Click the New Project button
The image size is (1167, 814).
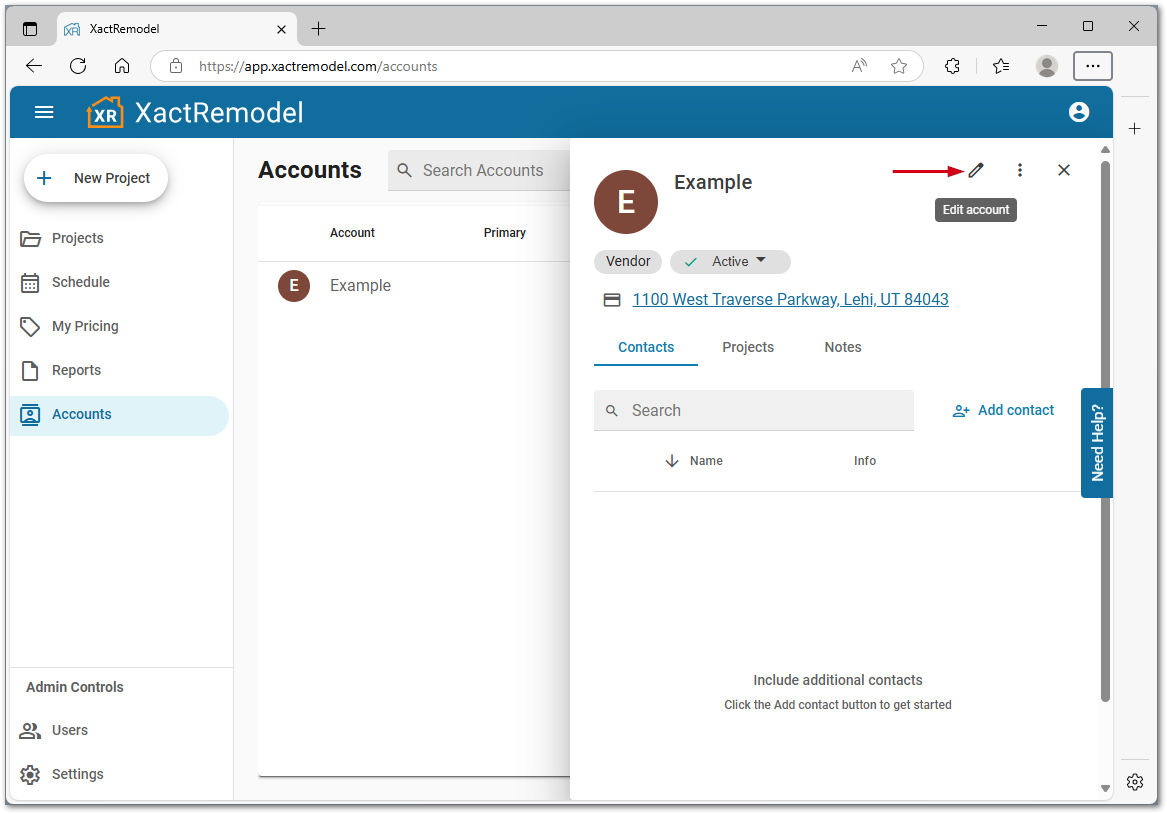(96, 178)
